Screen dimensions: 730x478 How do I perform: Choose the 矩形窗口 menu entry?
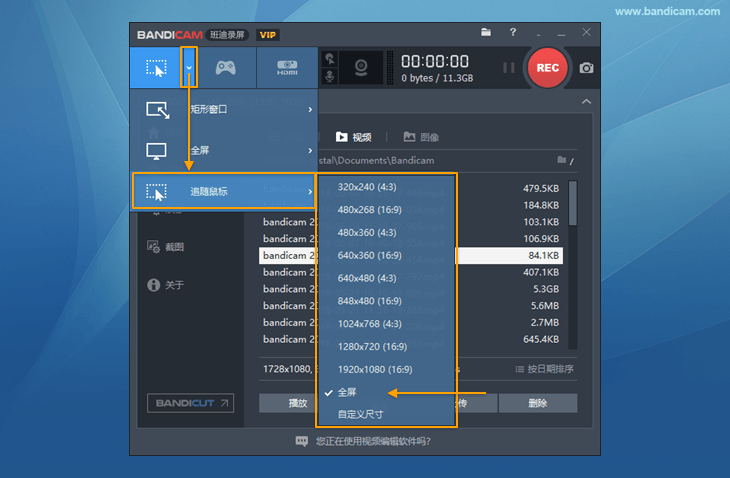click(x=225, y=109)
